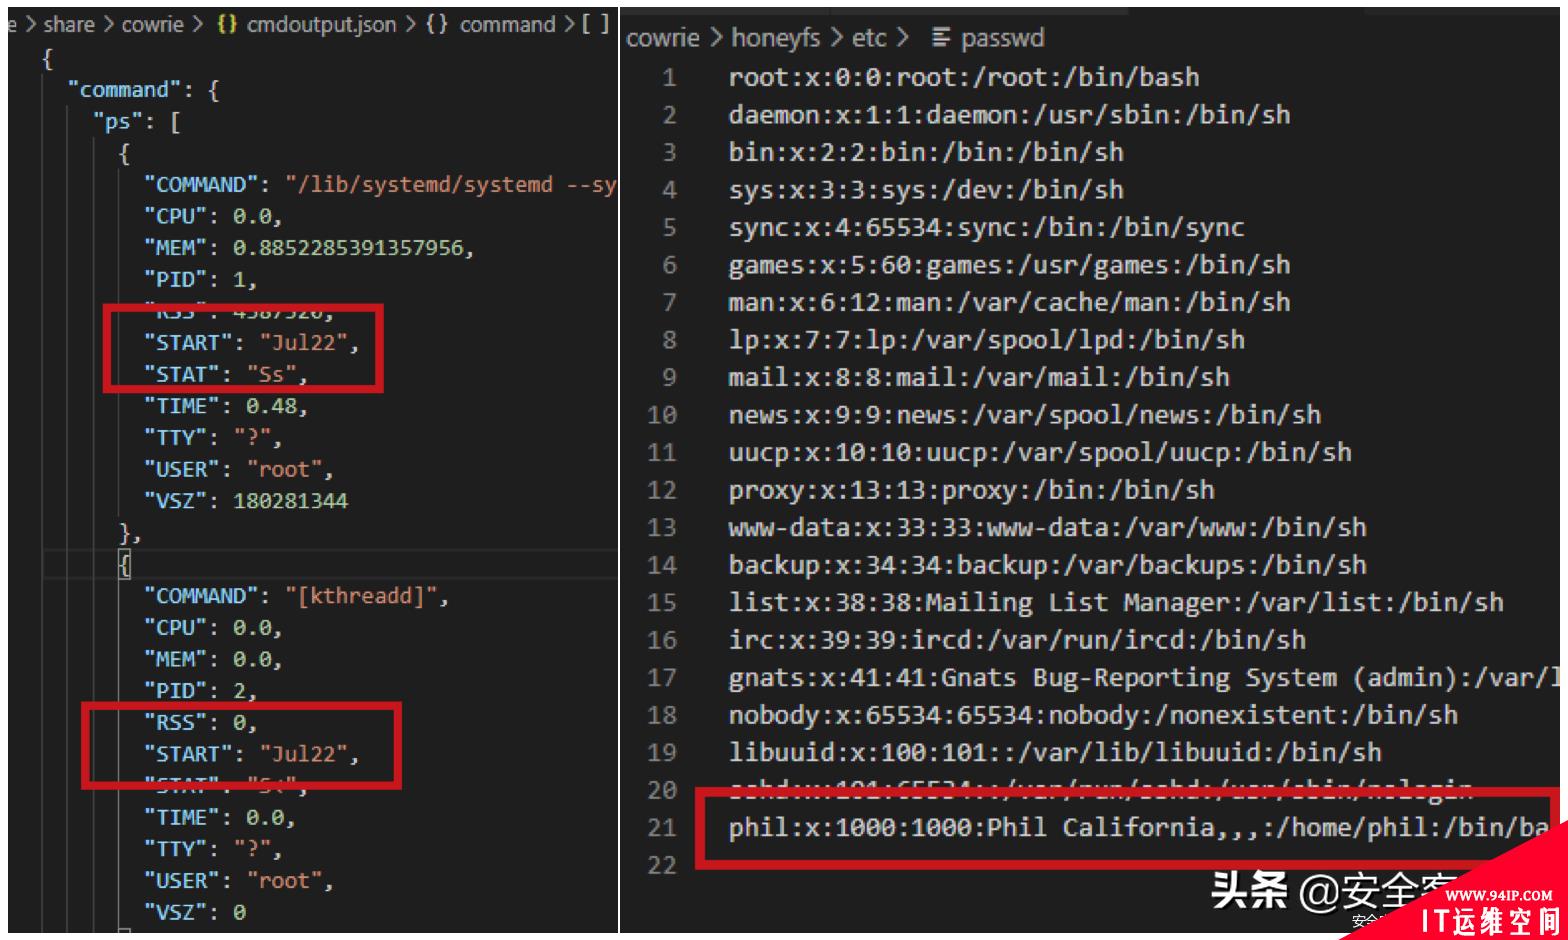1568x940 pixels.
Task: Click the irc:x:39:39 ircd passwd line
Action: pyautogui.click(x=1017, y=640)
